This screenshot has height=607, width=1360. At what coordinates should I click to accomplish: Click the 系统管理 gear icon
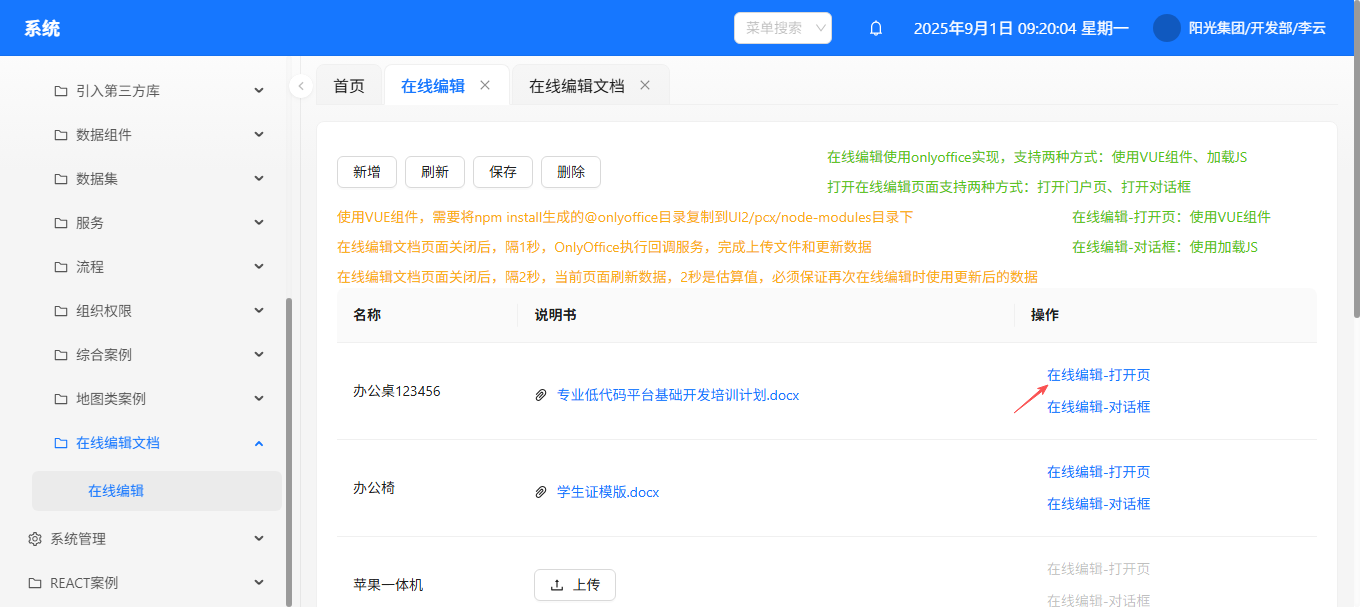[35, 539]
